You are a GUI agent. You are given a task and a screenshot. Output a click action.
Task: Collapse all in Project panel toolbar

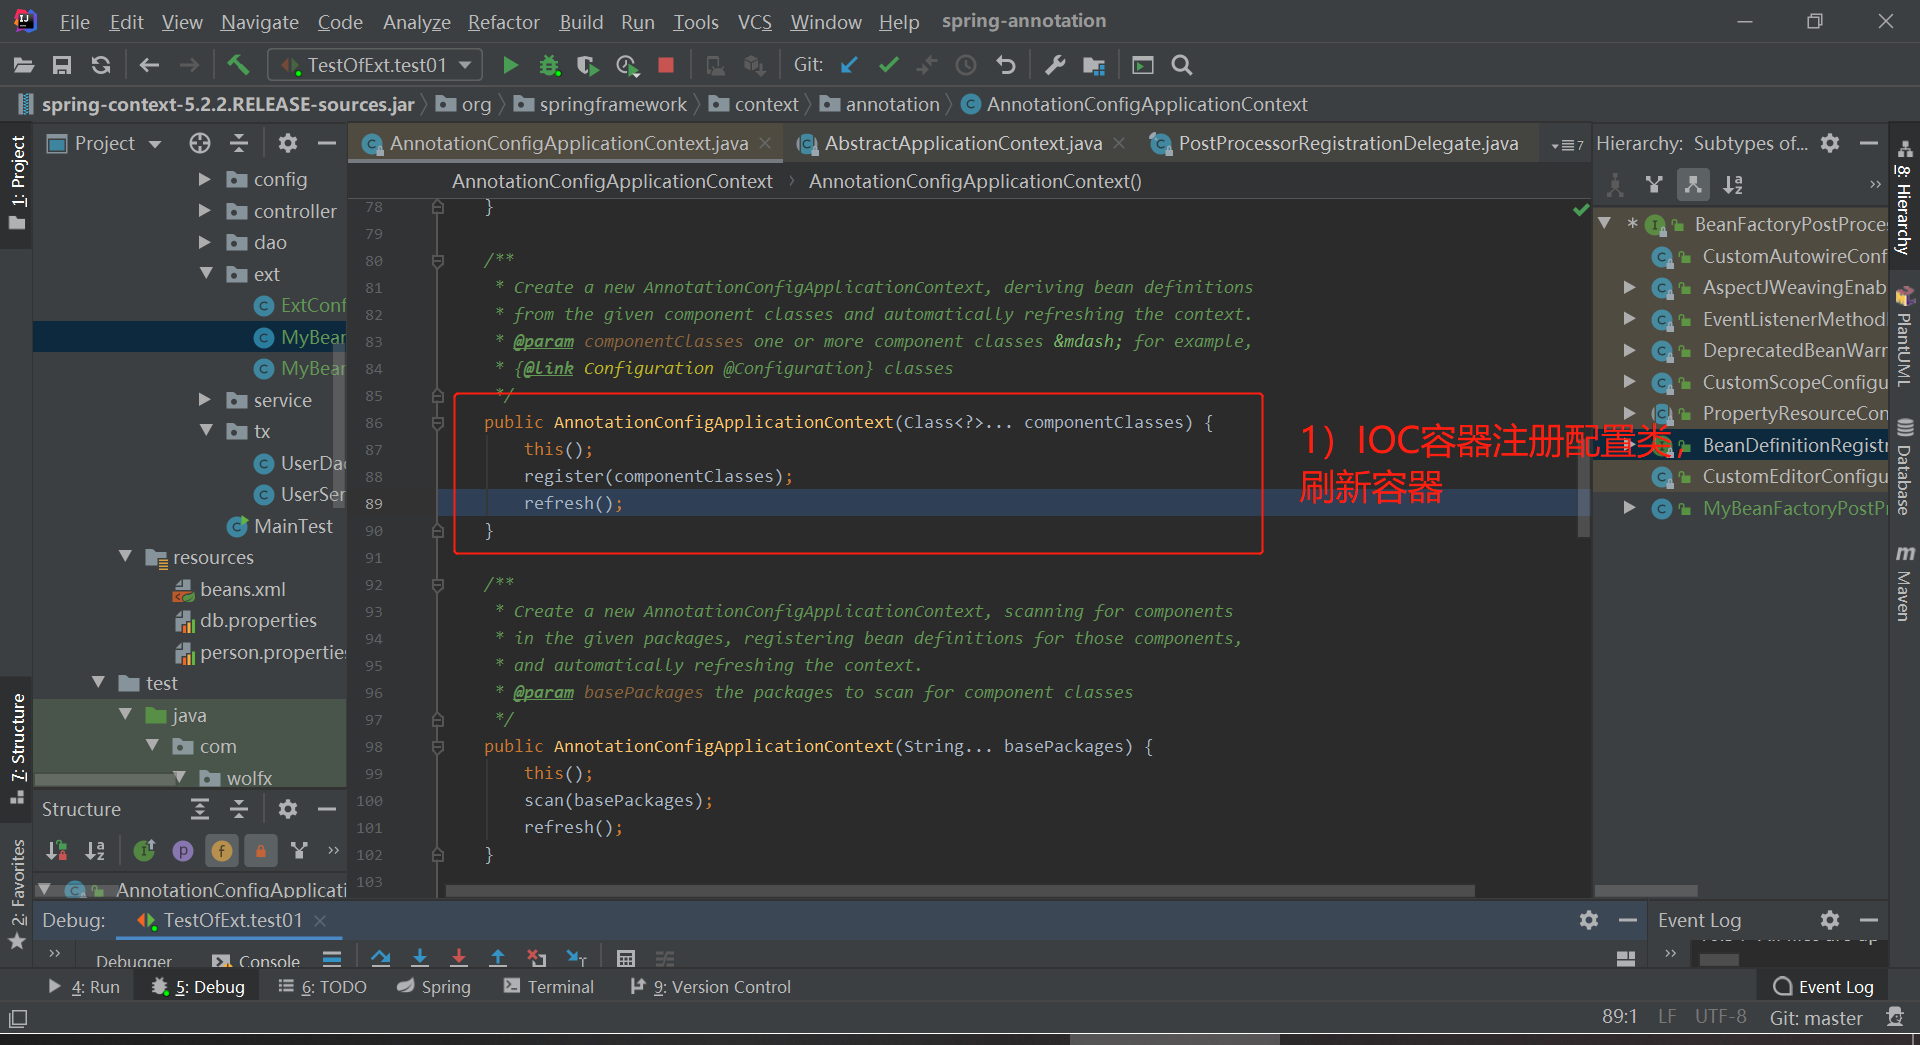[239, 143]
